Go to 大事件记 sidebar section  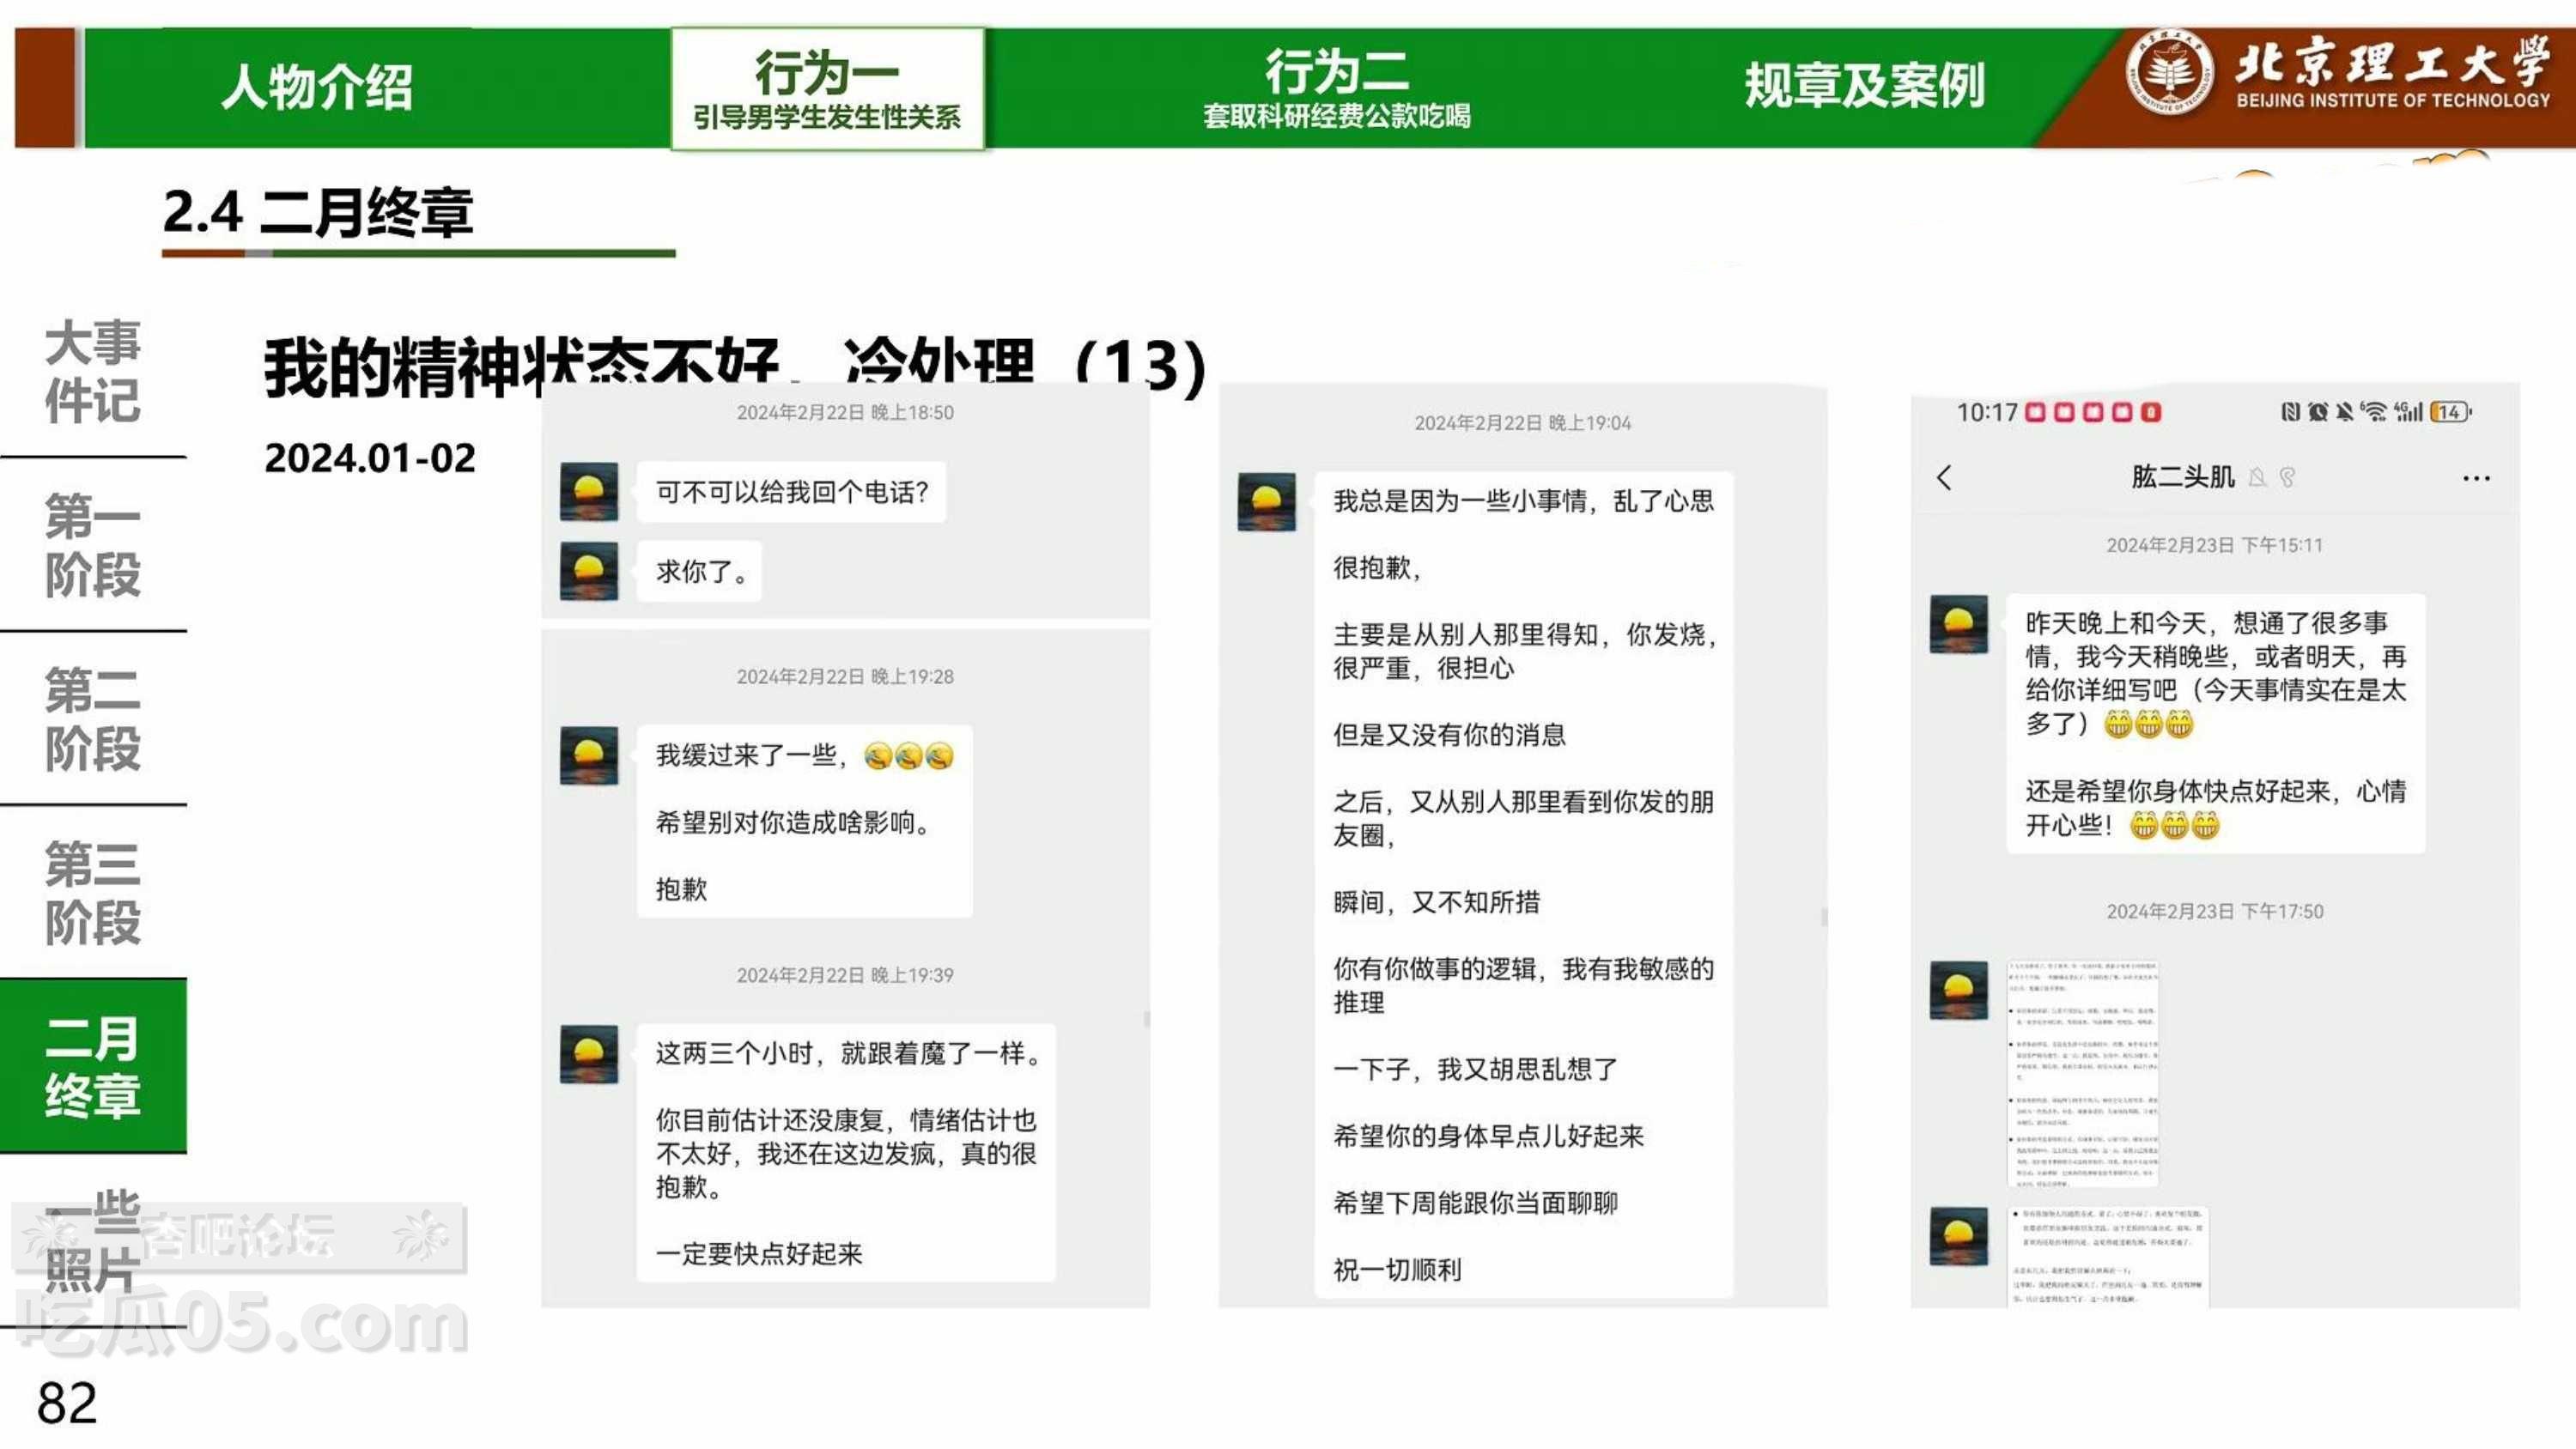click(x=92, y=371)
